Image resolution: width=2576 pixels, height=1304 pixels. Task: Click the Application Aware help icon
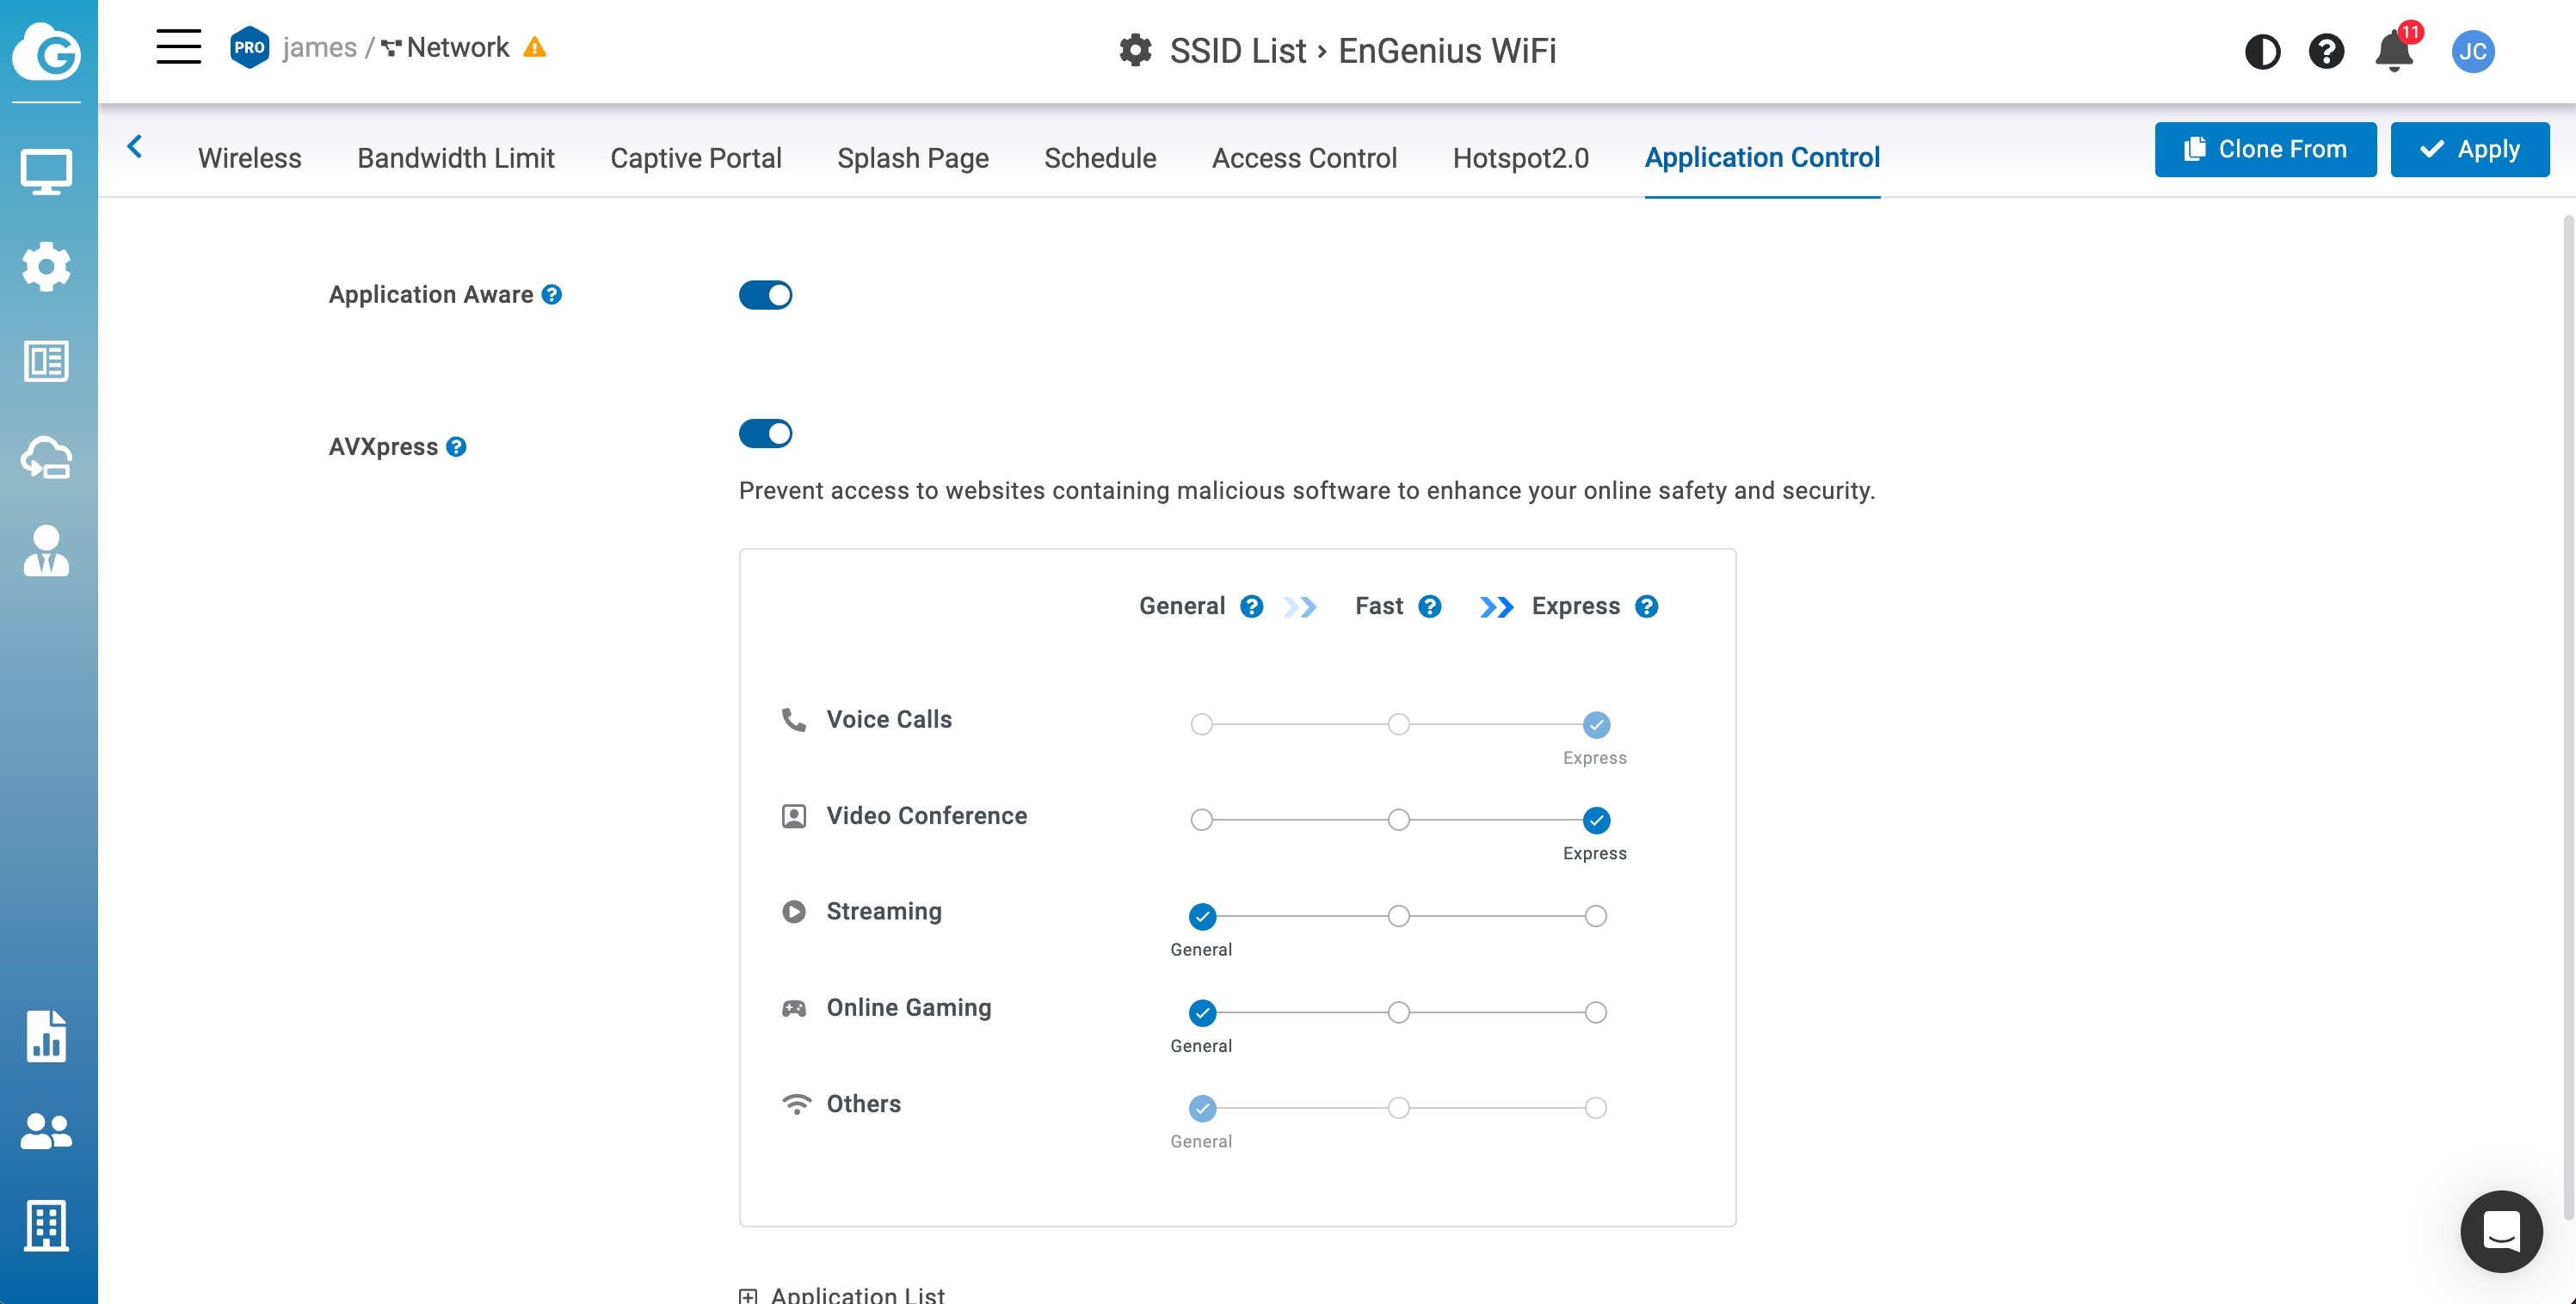[552, 294]
